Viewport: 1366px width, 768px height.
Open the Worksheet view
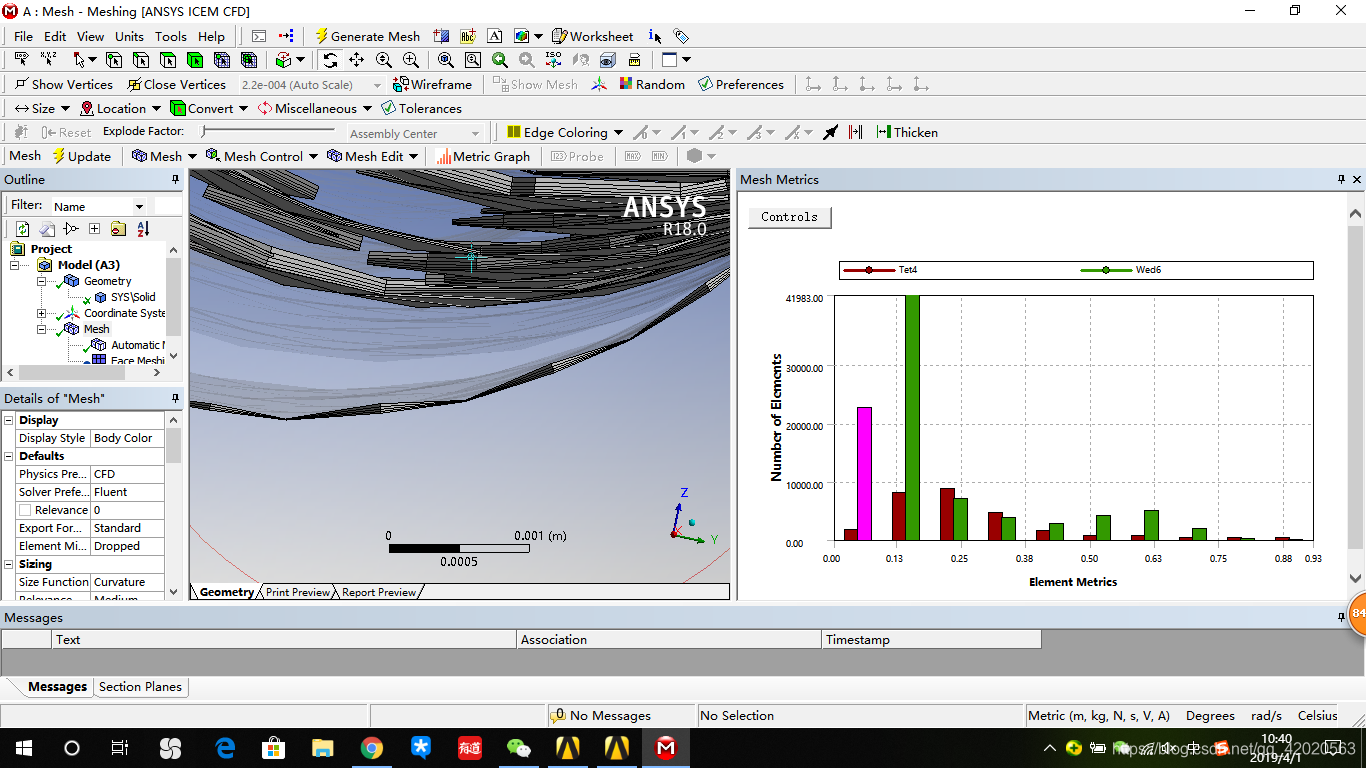tap(593, 36)
